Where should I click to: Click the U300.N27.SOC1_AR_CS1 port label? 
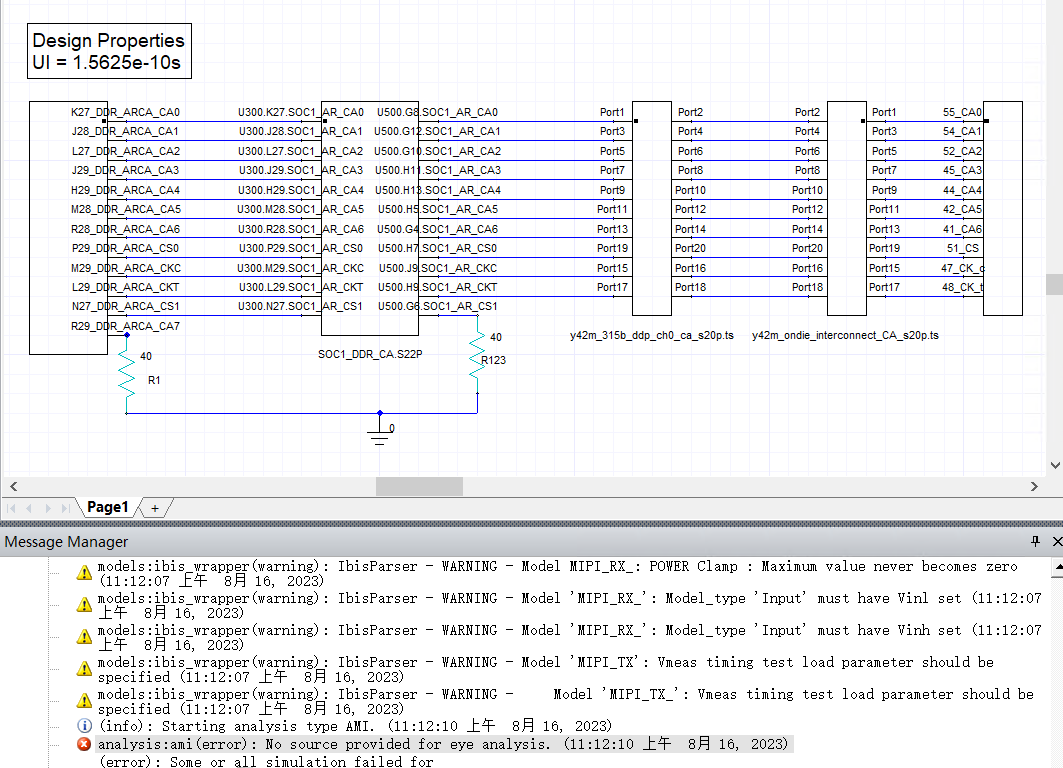coord(300,306)
